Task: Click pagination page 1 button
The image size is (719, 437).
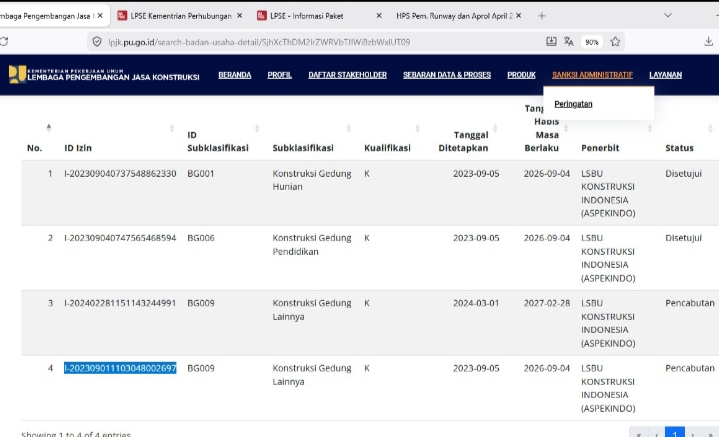Action: tap(674, 432)
